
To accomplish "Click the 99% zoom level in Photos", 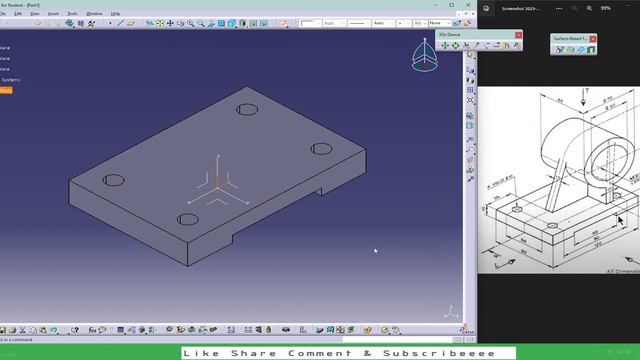I will coord(606,8).
